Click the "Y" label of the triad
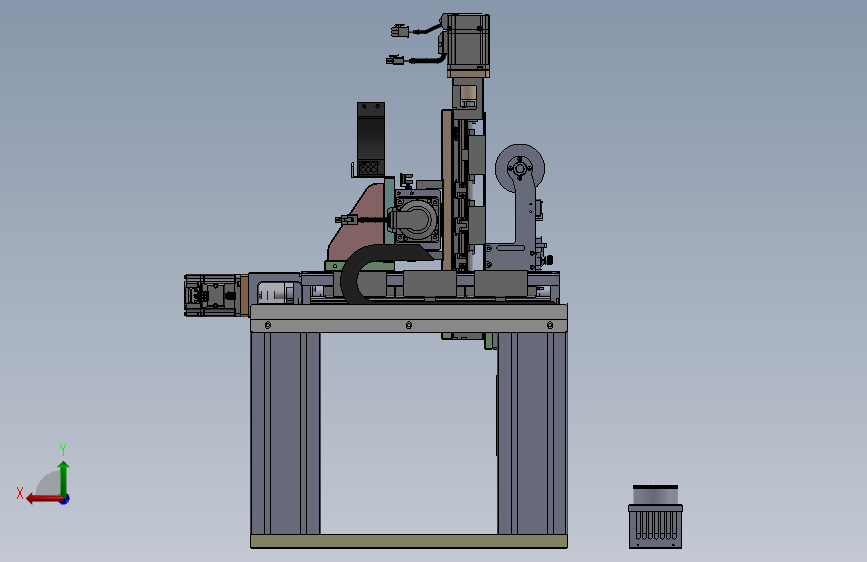The height and width of the screenshot is (562, 867). tap(63, 449)
